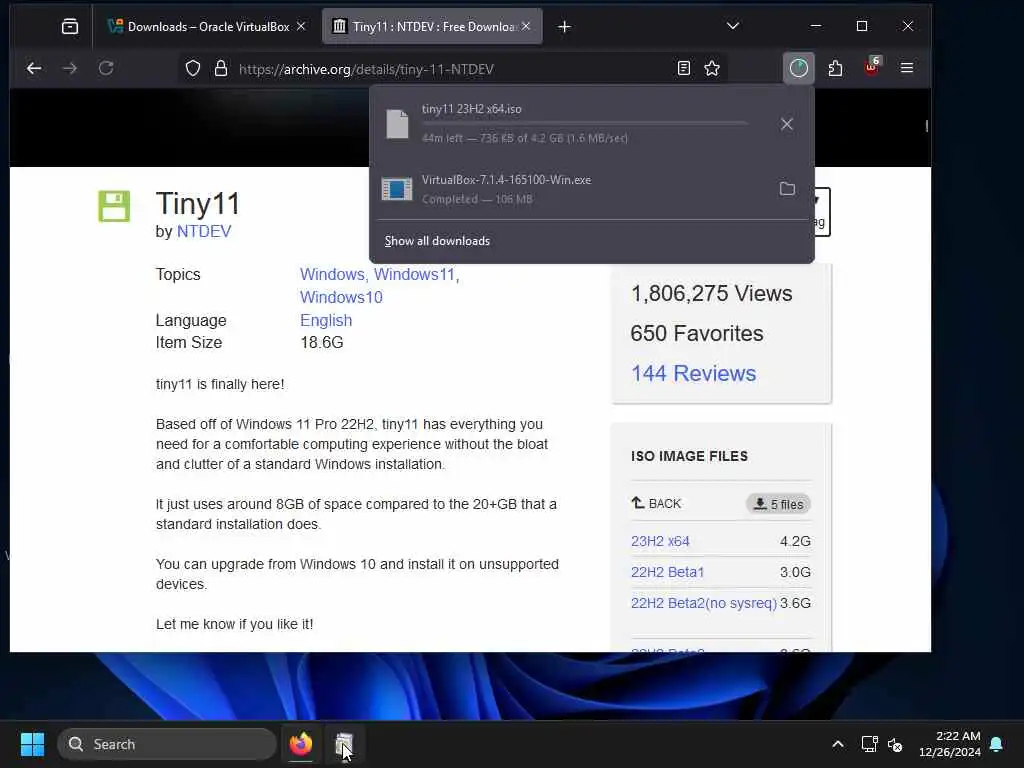1024x768 pixels.
Task: Open the Firefox View icon left of tabs
Action: click(x=70, y=26)
